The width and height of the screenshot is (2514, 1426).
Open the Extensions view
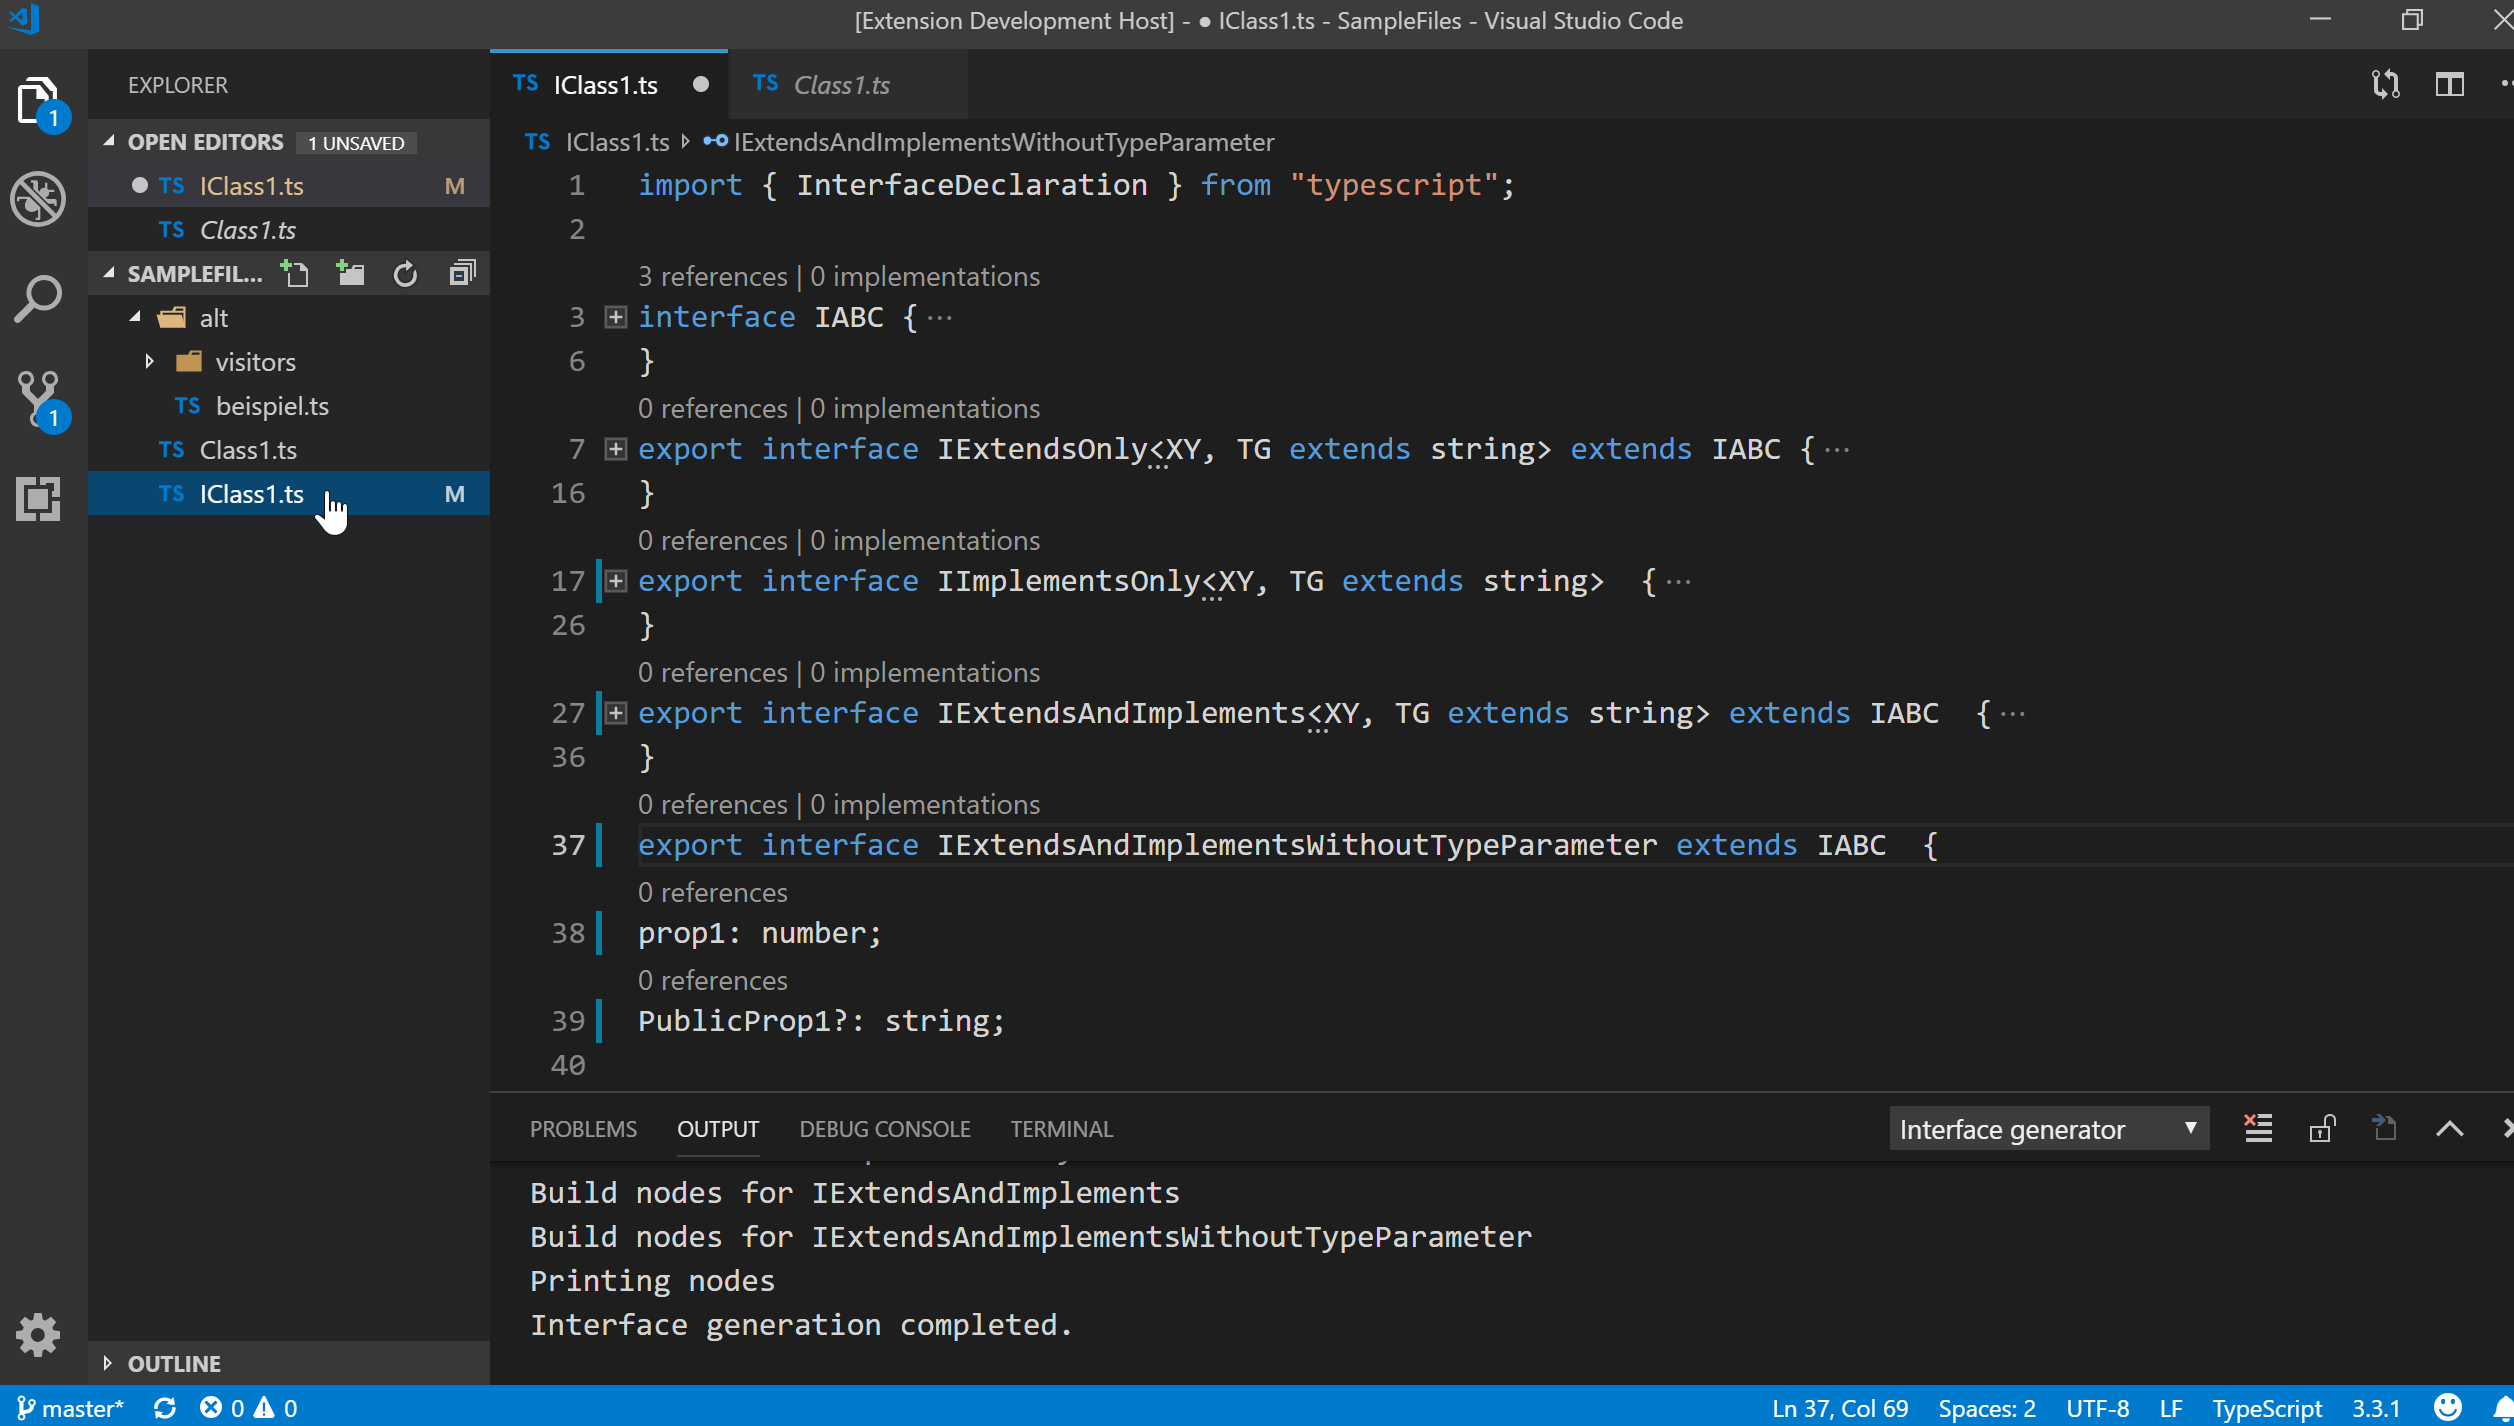(38, 497)
